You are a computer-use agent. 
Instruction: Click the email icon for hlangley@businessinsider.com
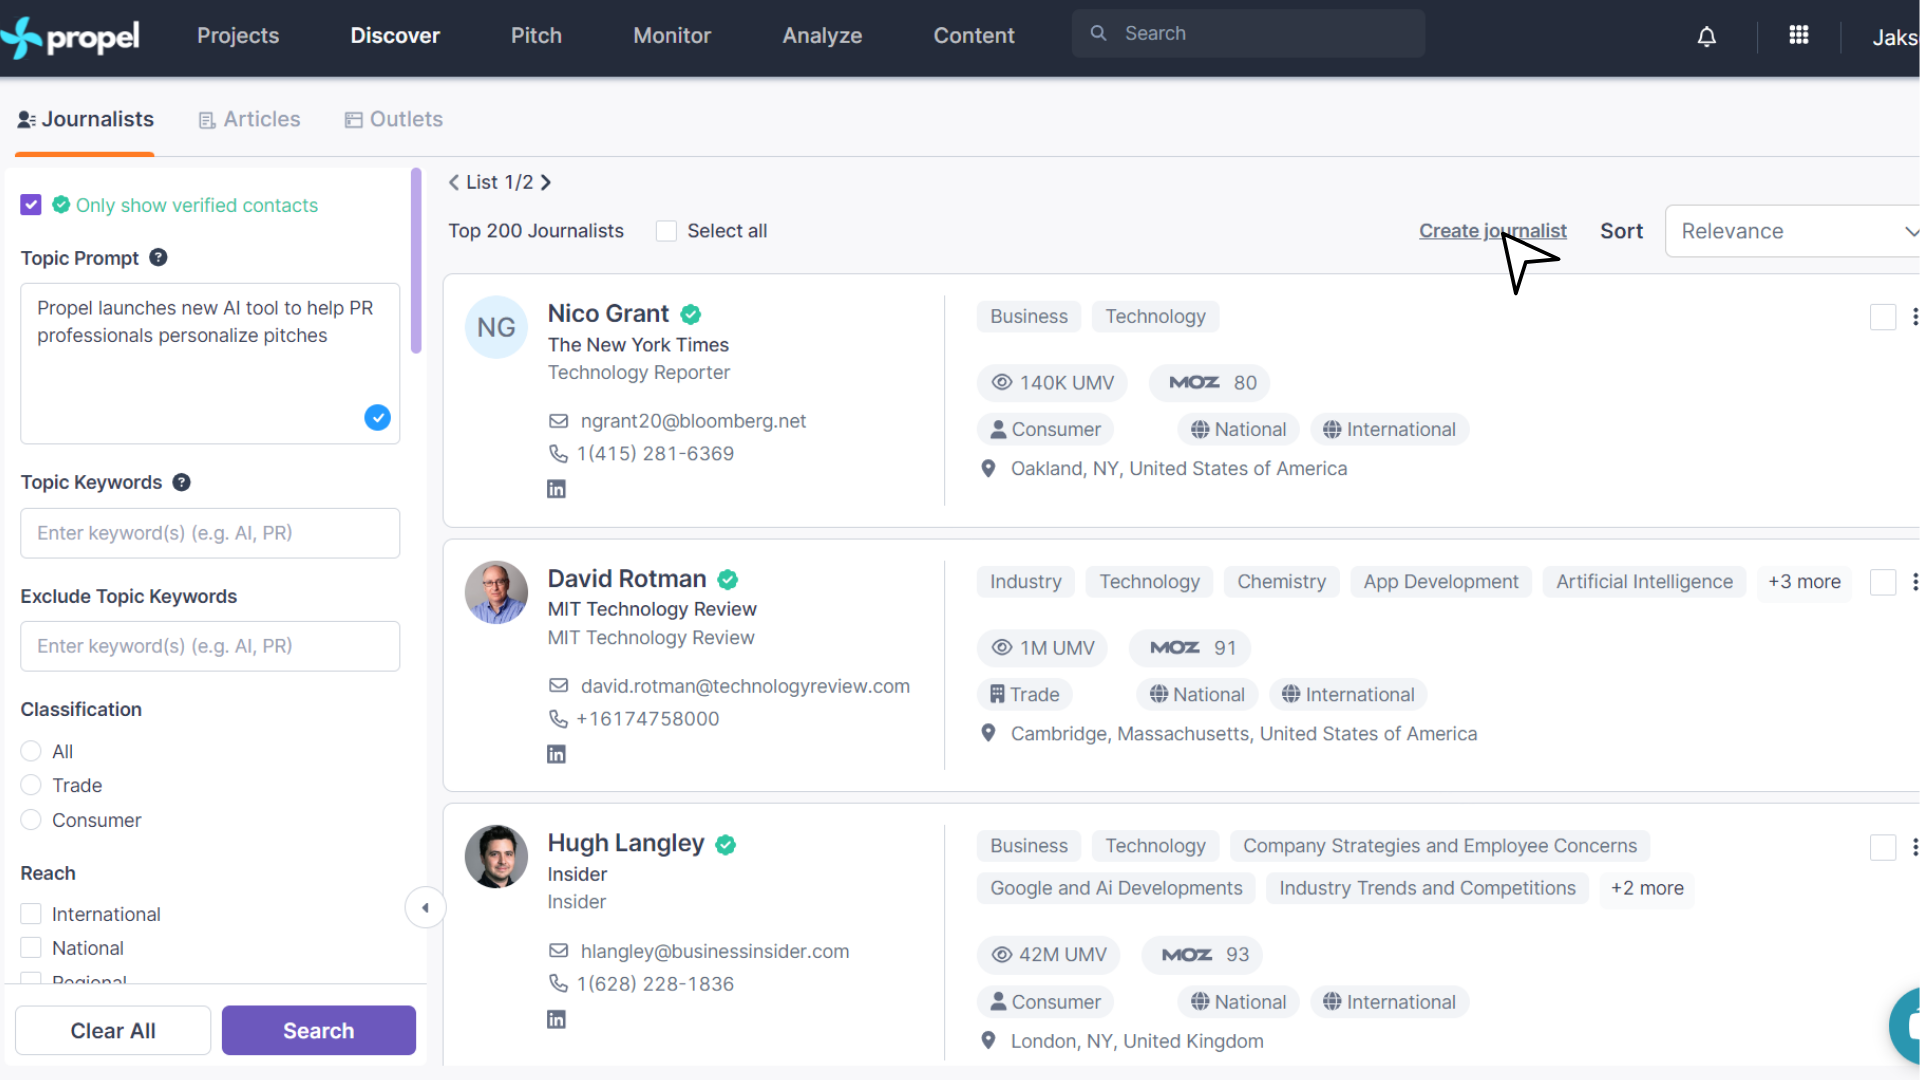point(558,951)
